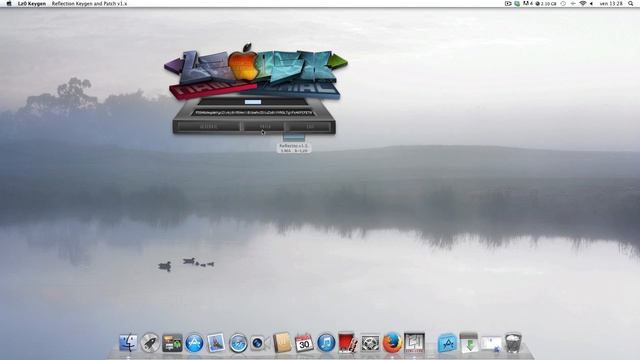Launch Safari compass icon in dock

tap(238, 343)
